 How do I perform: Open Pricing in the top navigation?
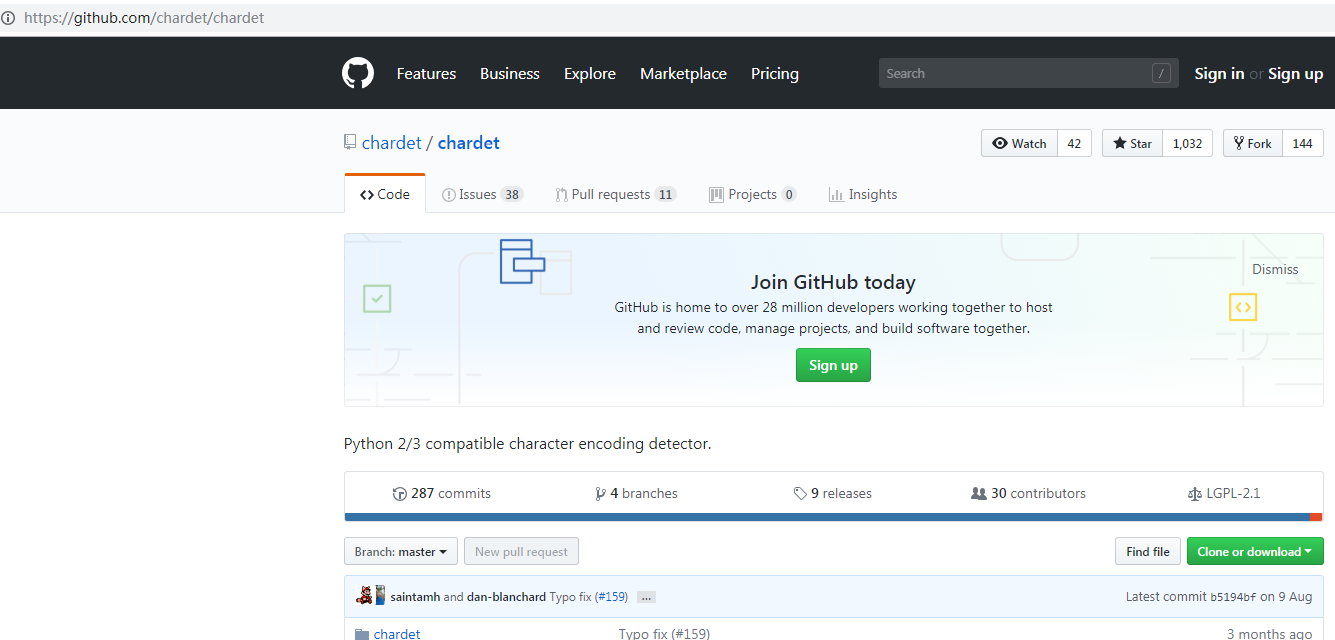coord(775,73)
